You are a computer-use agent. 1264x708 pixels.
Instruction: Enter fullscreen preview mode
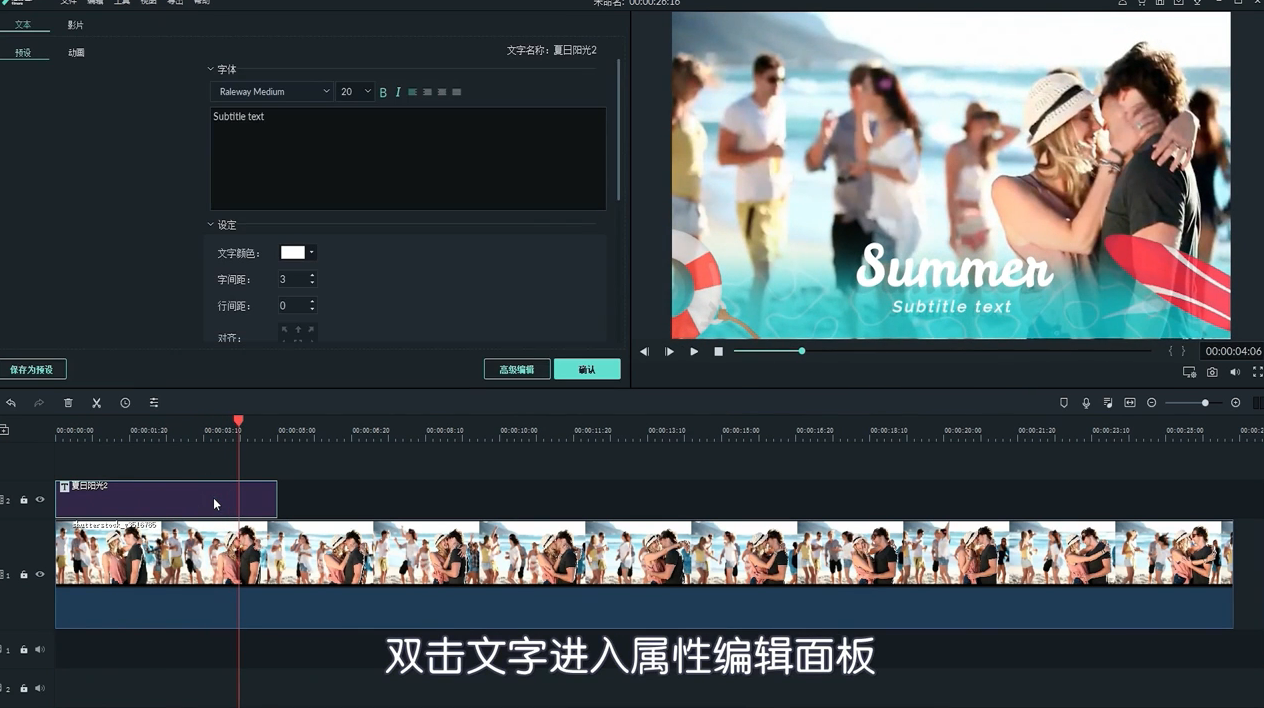[x=1257, y=372]
